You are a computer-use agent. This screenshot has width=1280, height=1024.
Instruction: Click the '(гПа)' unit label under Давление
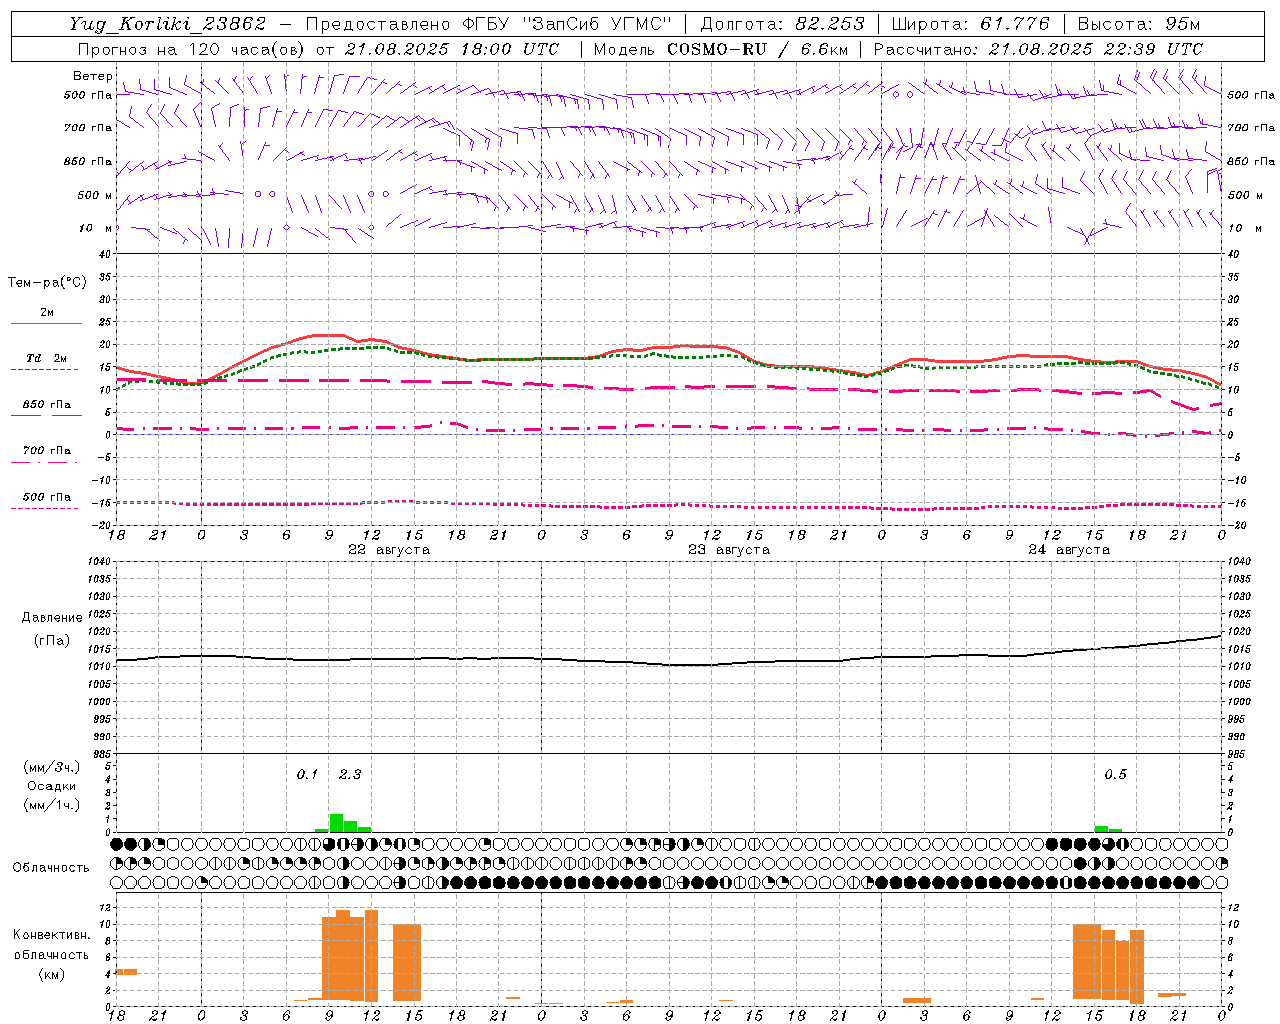52,641
